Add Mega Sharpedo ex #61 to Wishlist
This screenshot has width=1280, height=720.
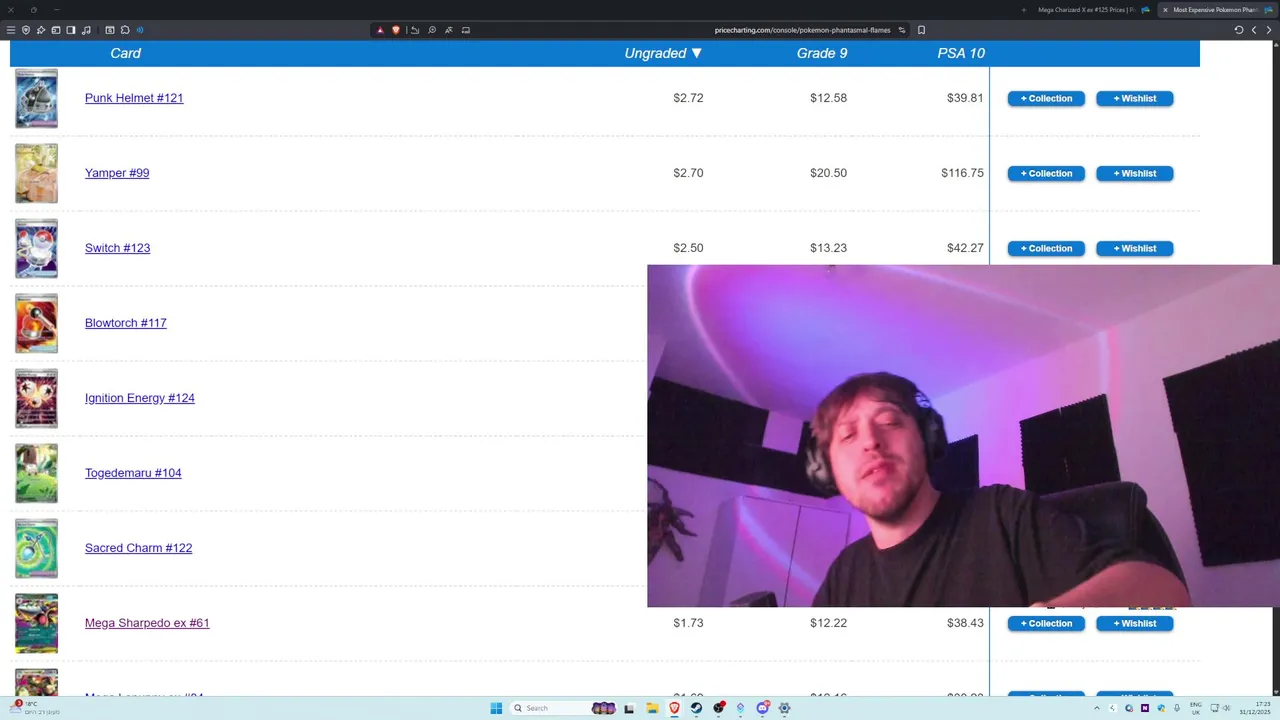1135,623
